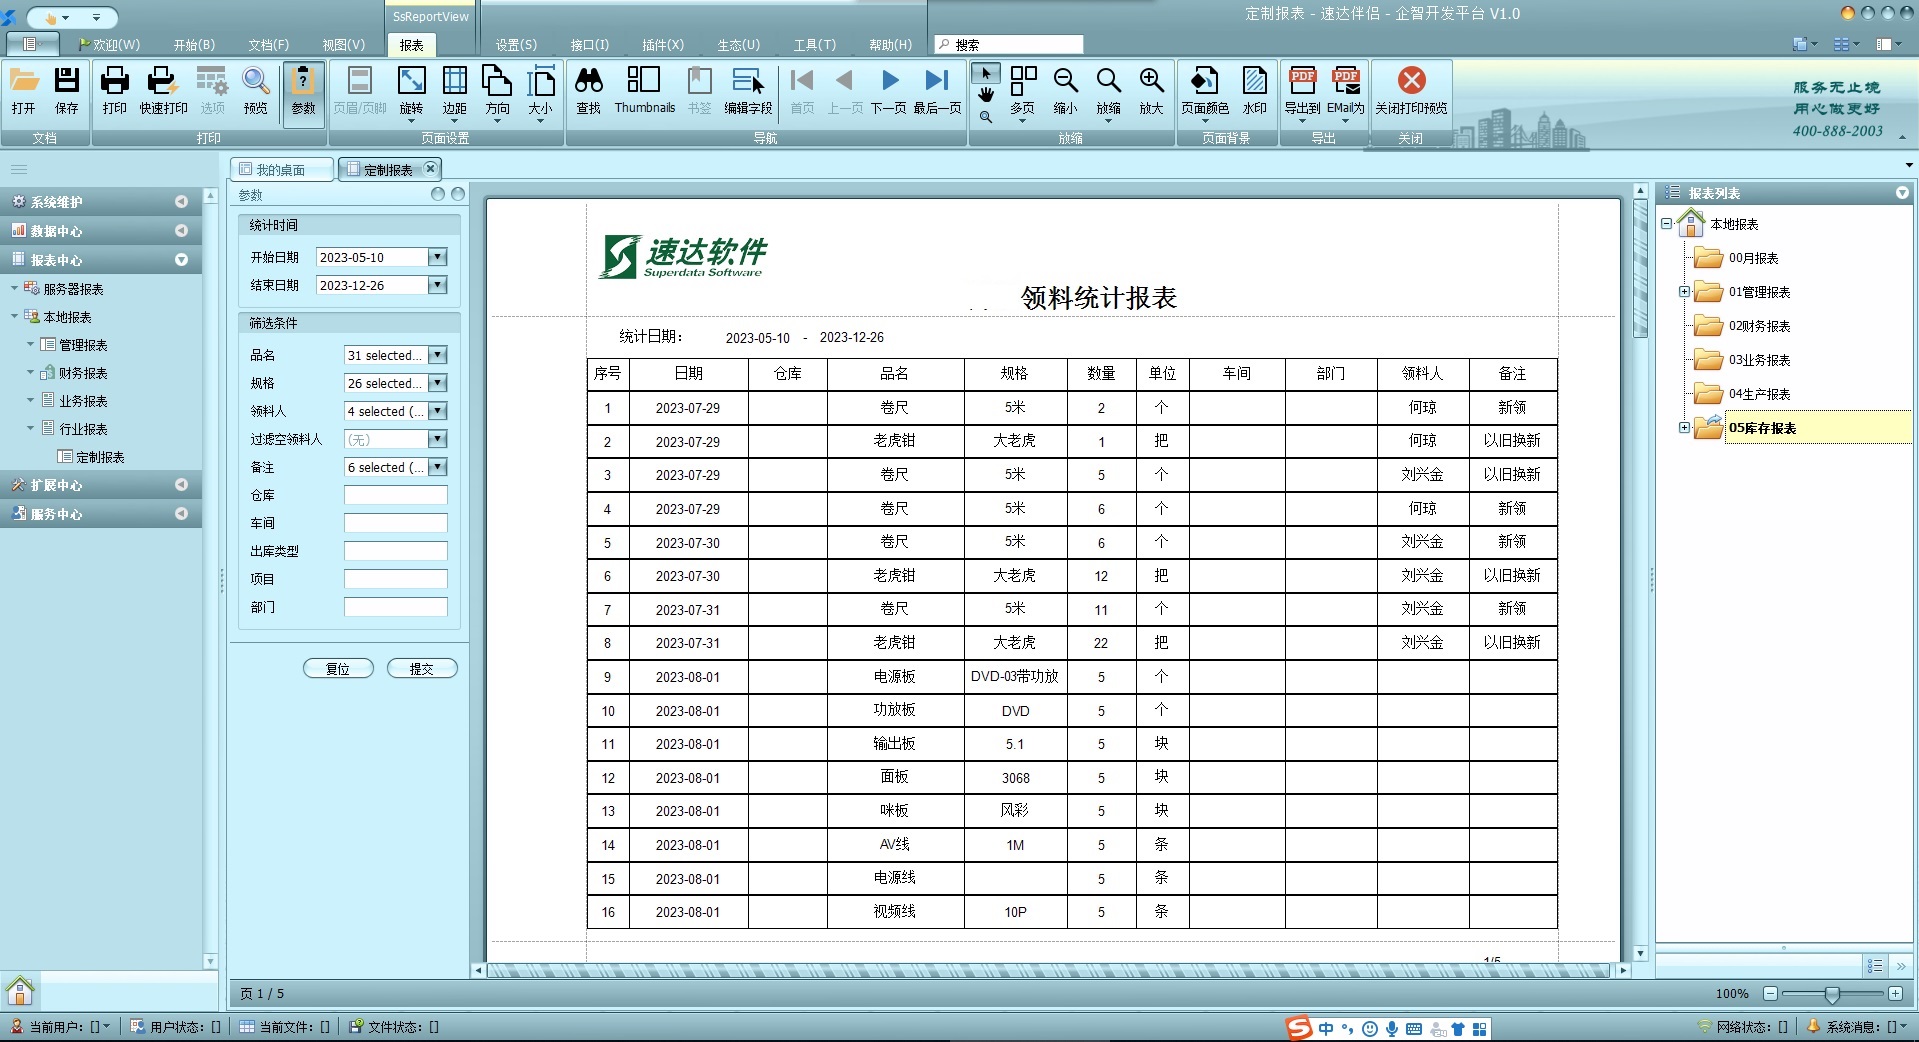Click the home icon at bottom left
The width and height of the screenshot is (1919, 1042).
pyautogui.click(x=20, y=991)
